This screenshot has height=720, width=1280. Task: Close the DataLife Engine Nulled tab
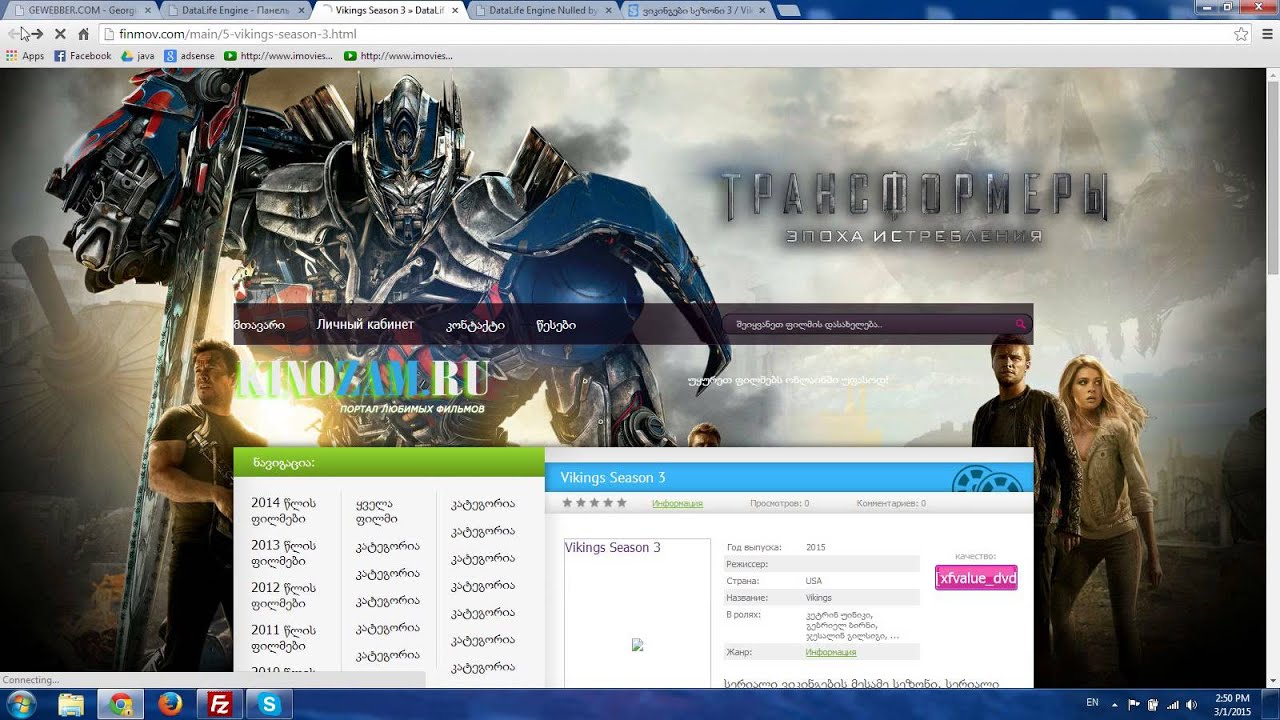coord(610,10)
